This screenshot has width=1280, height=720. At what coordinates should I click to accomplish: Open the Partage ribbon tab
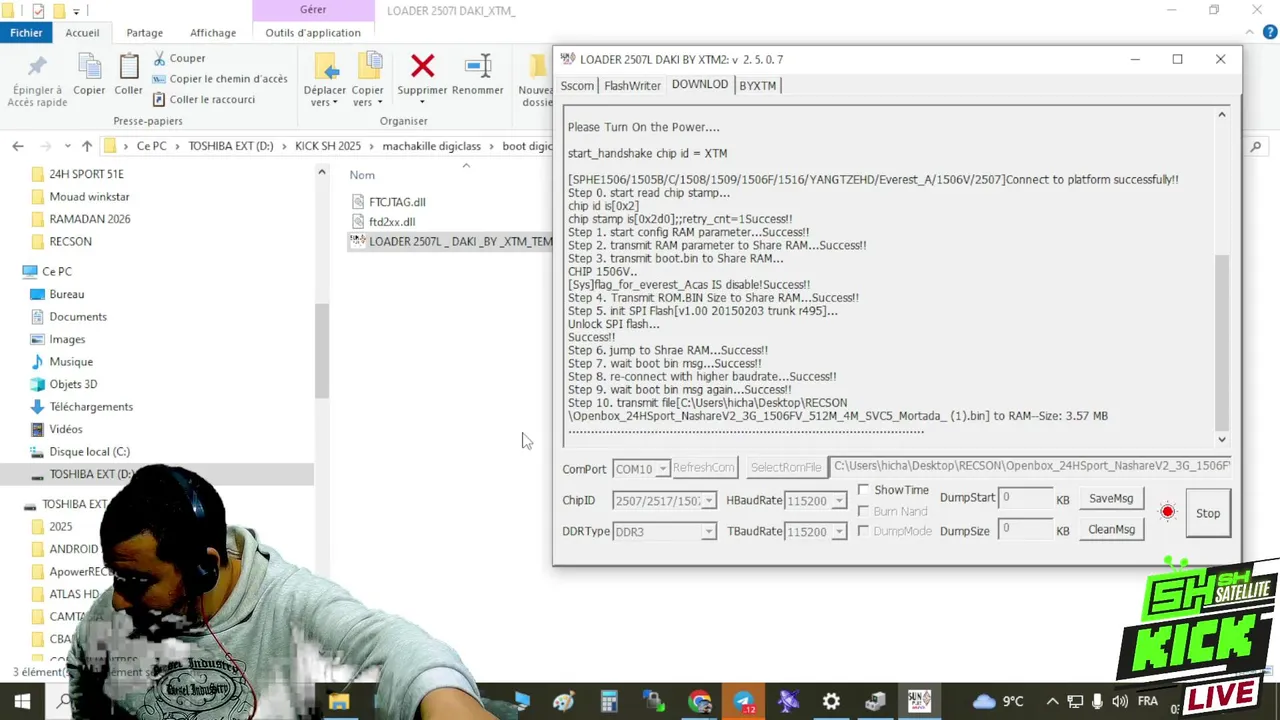pyautogui.click(x=144, y=32)
